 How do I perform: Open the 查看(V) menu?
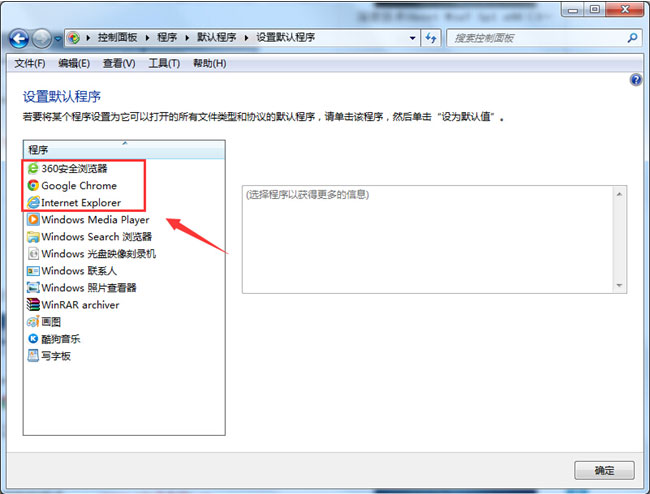[x=119, y=63]
